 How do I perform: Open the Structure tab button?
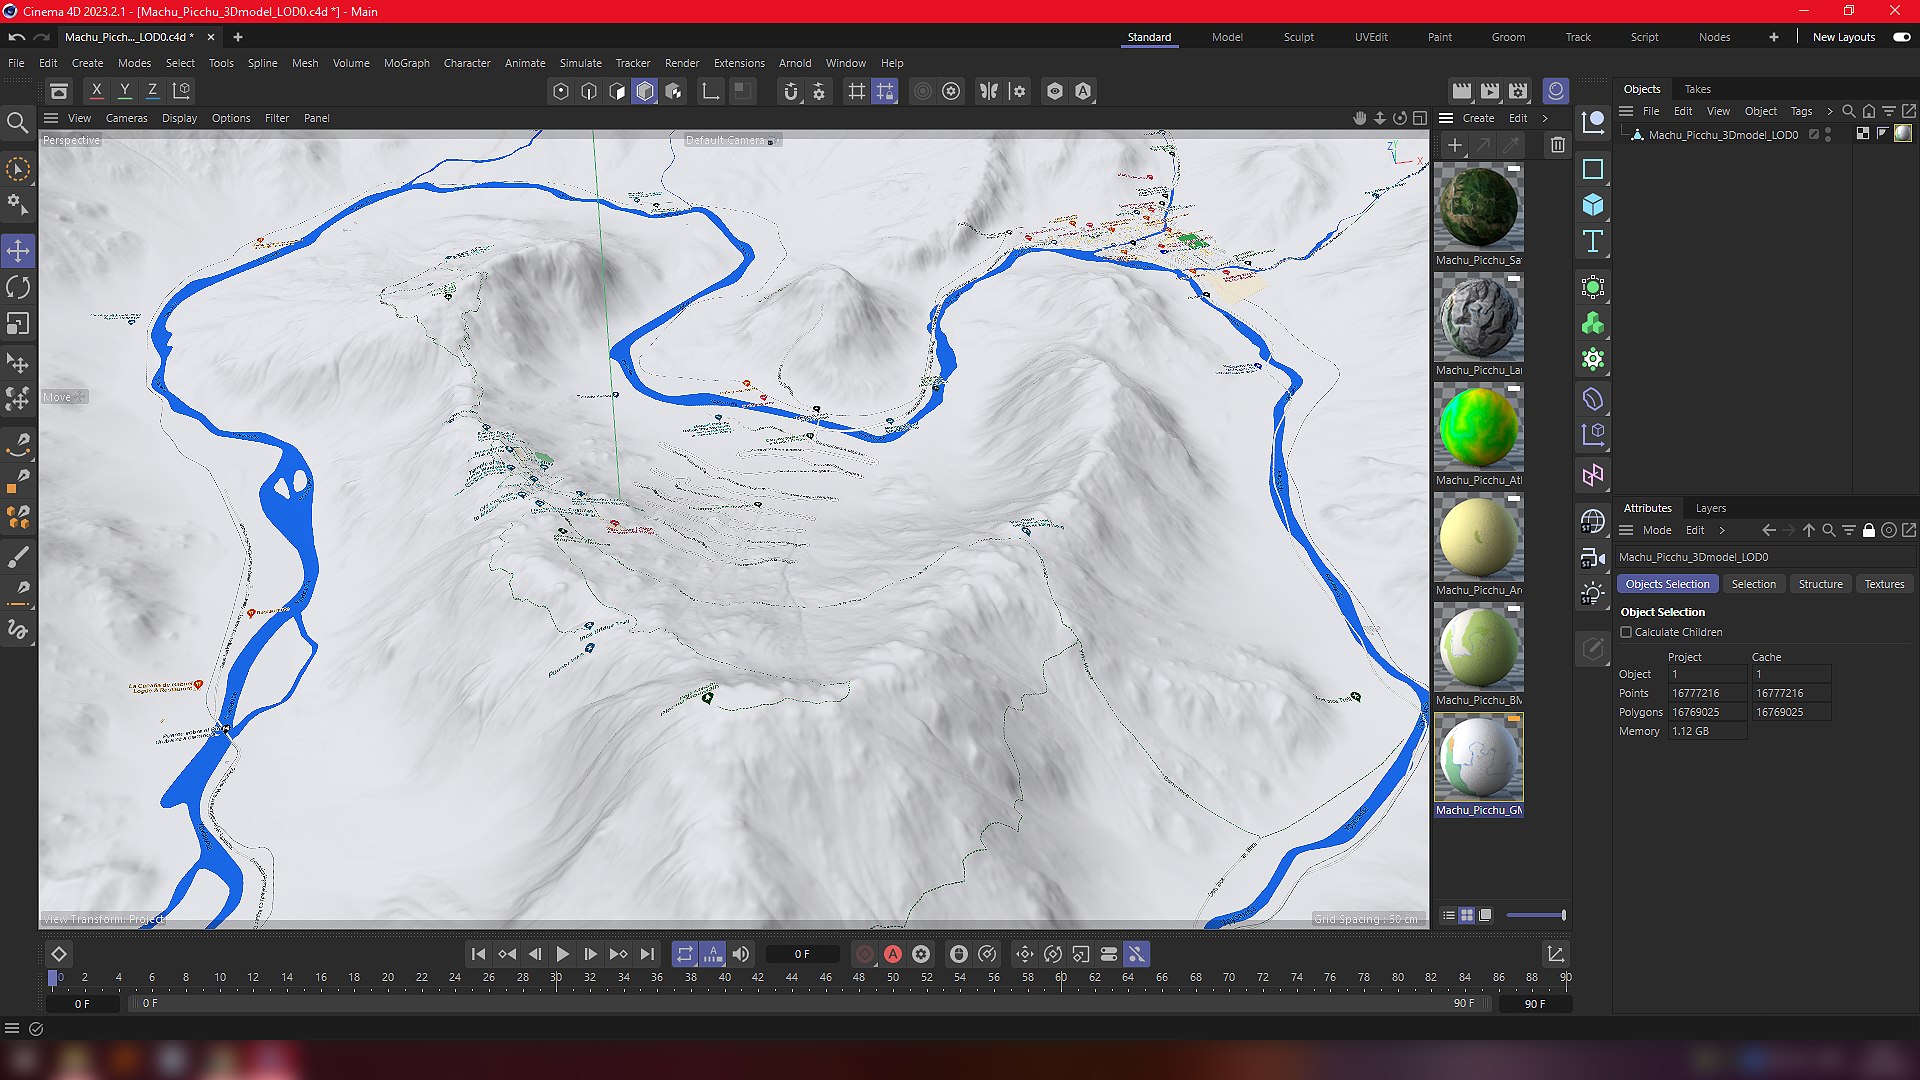coord(1820,584)
